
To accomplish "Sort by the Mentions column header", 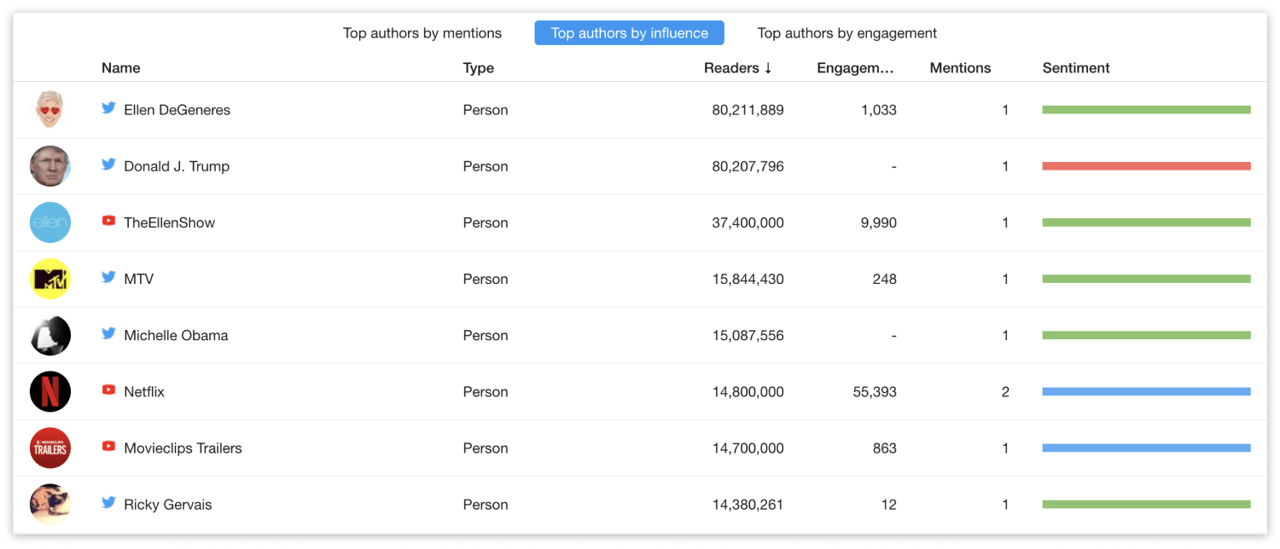I will tap(960, 68).
